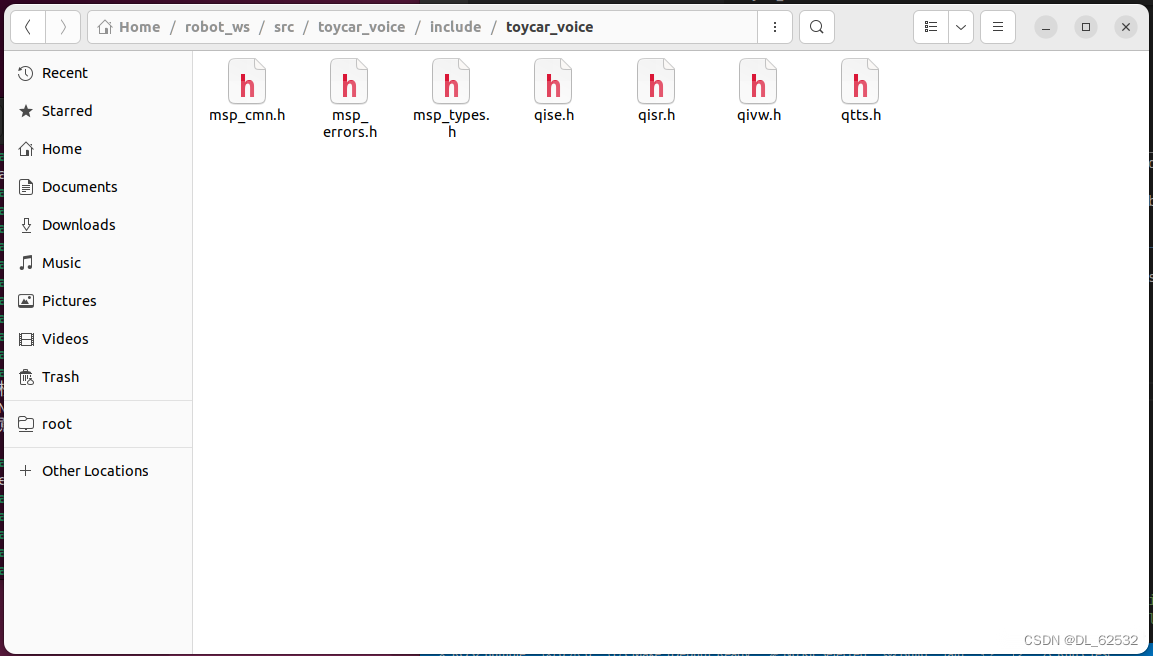Expand the view options dropdown arrow
1153x656 pixels.
click(960, 27)
